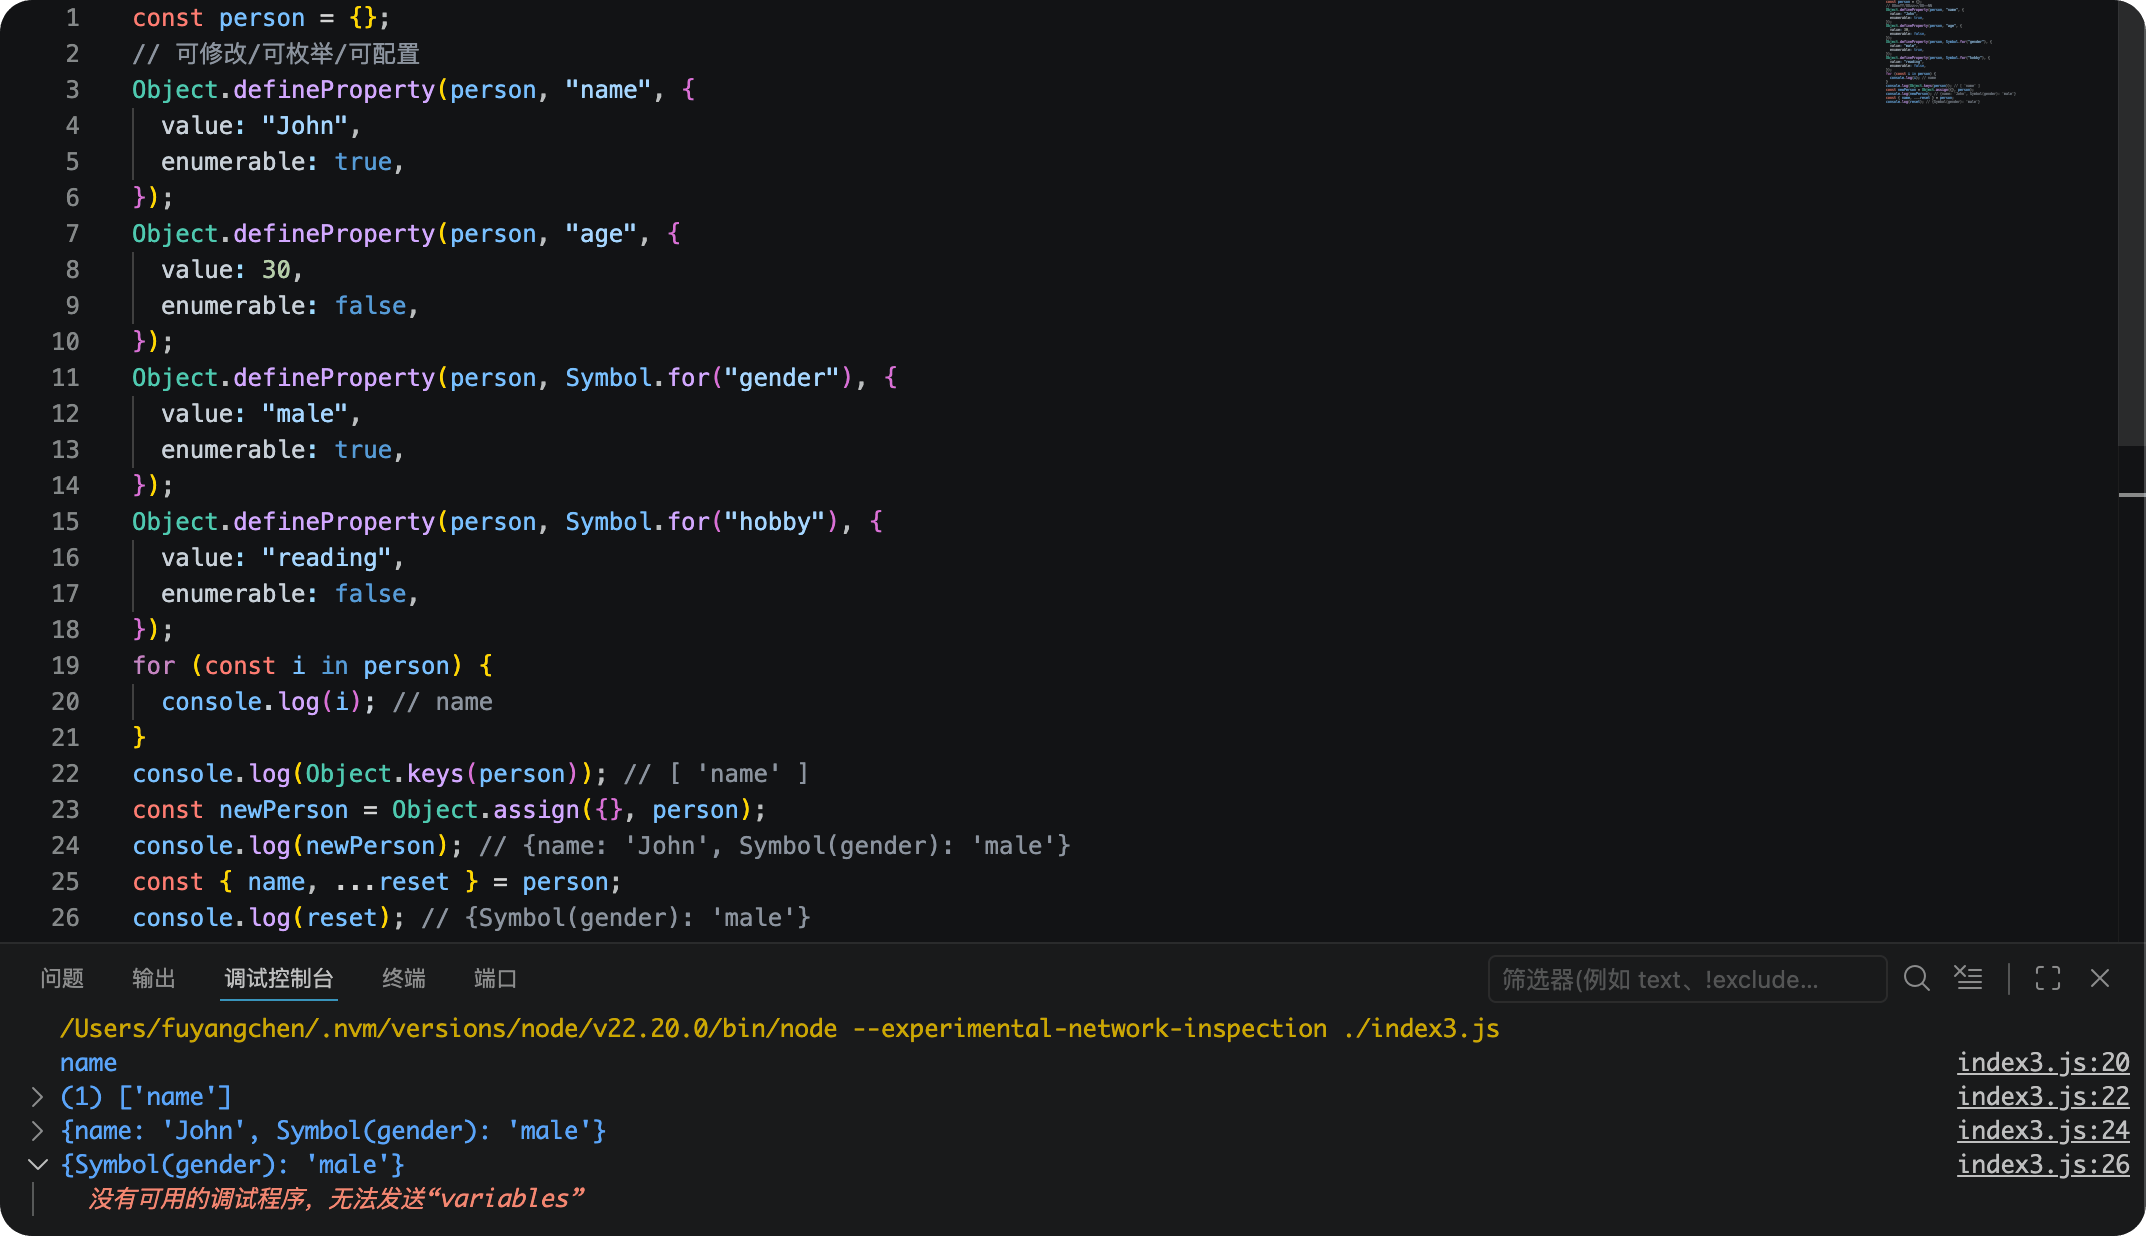Click the "reading" value on line 16

tap(327, 558)
